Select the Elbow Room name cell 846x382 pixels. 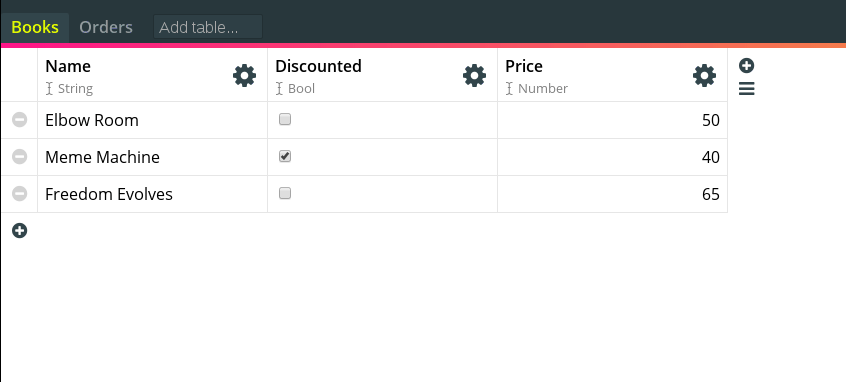click(x=152, y=120)
